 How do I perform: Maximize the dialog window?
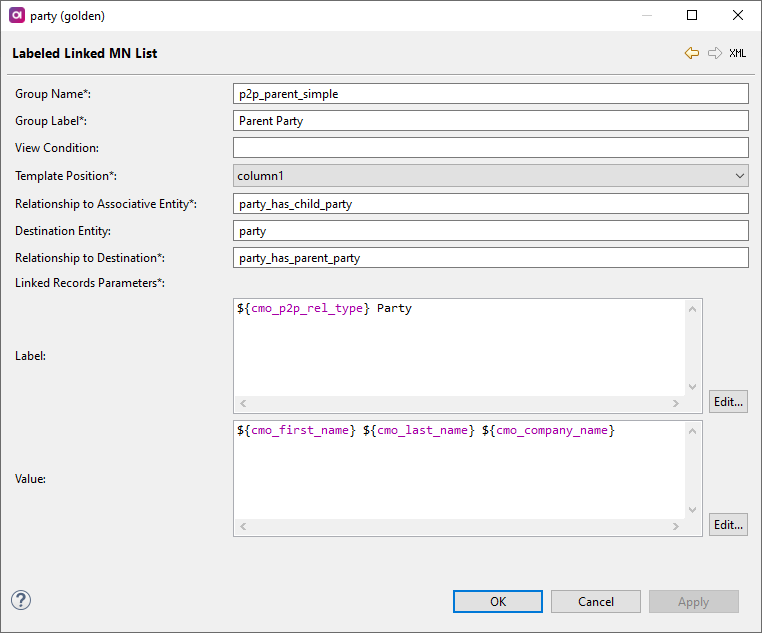tap(692, 15)
